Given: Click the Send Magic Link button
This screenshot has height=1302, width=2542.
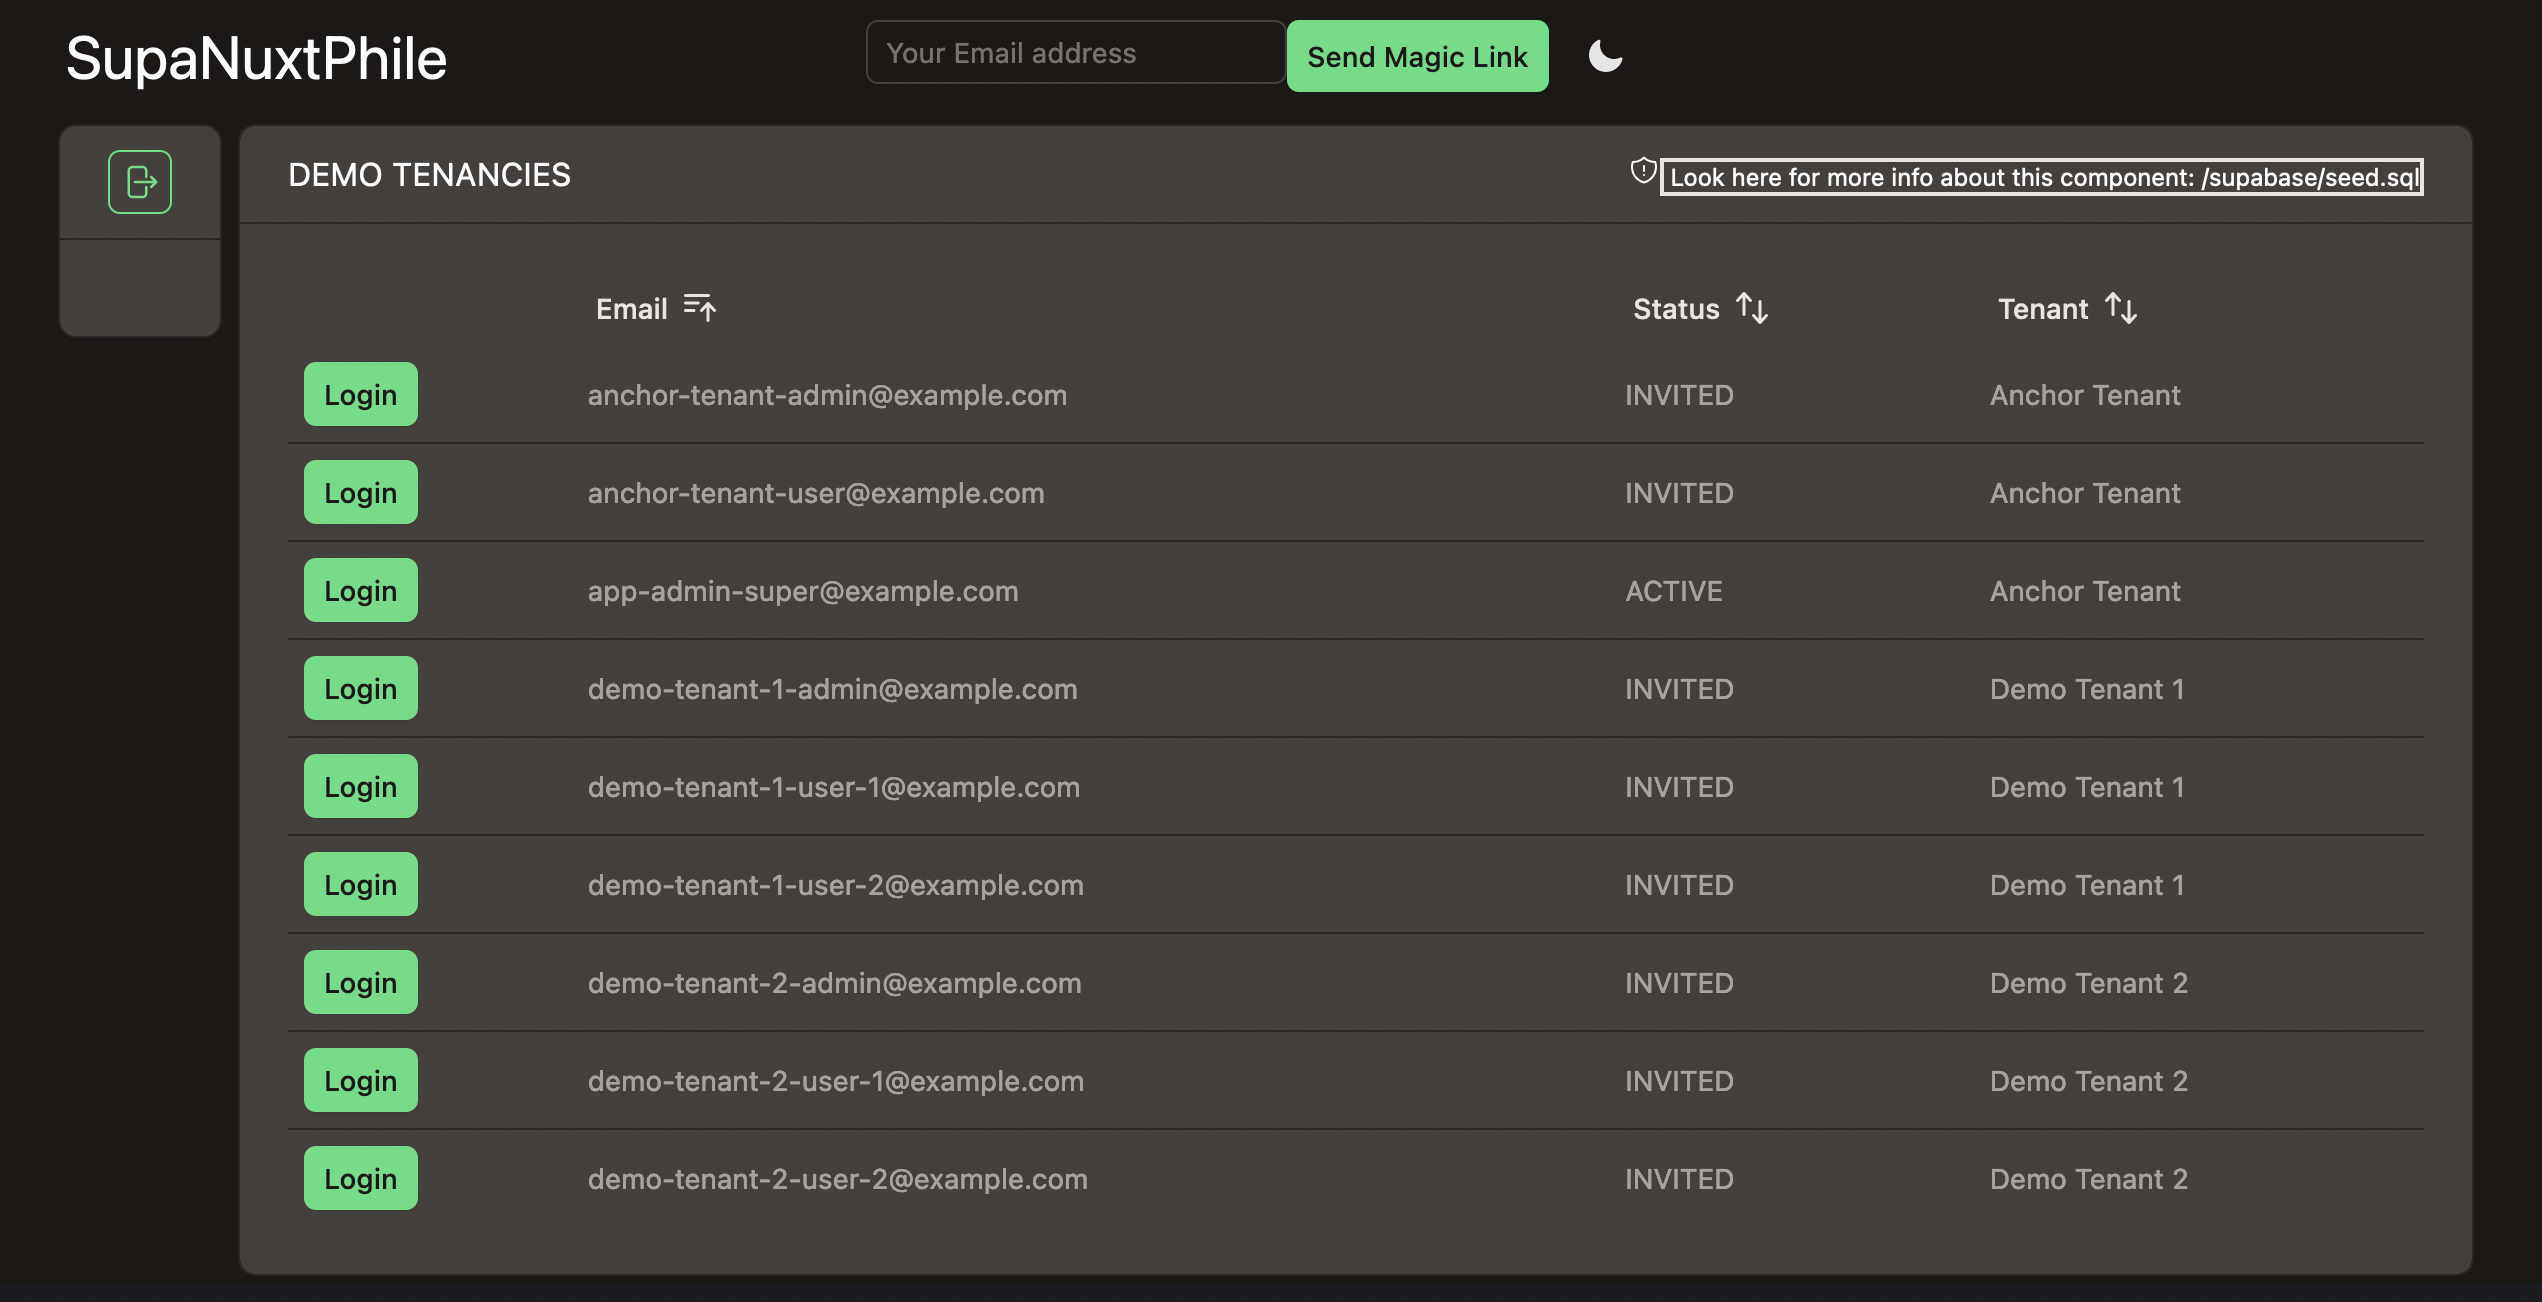Looking at the screenshot, I should (1417, 56).
